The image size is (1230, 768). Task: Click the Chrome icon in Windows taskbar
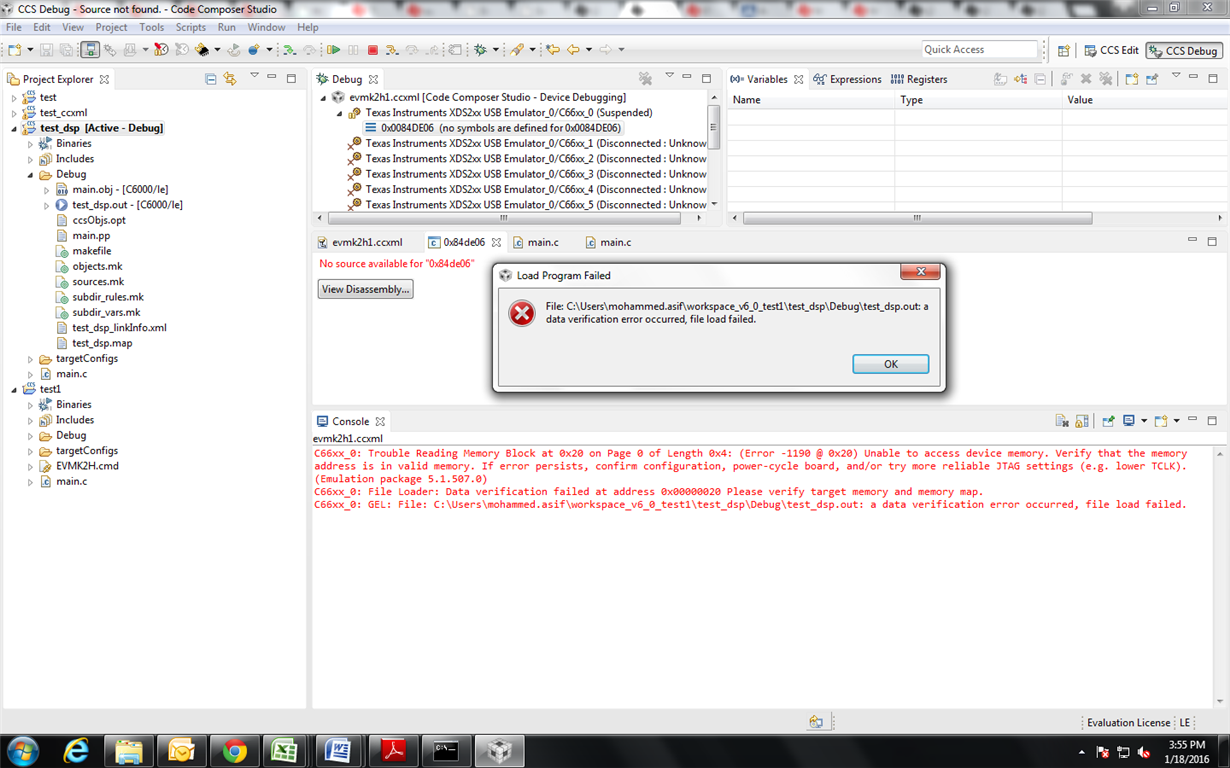tap(235, 750)
